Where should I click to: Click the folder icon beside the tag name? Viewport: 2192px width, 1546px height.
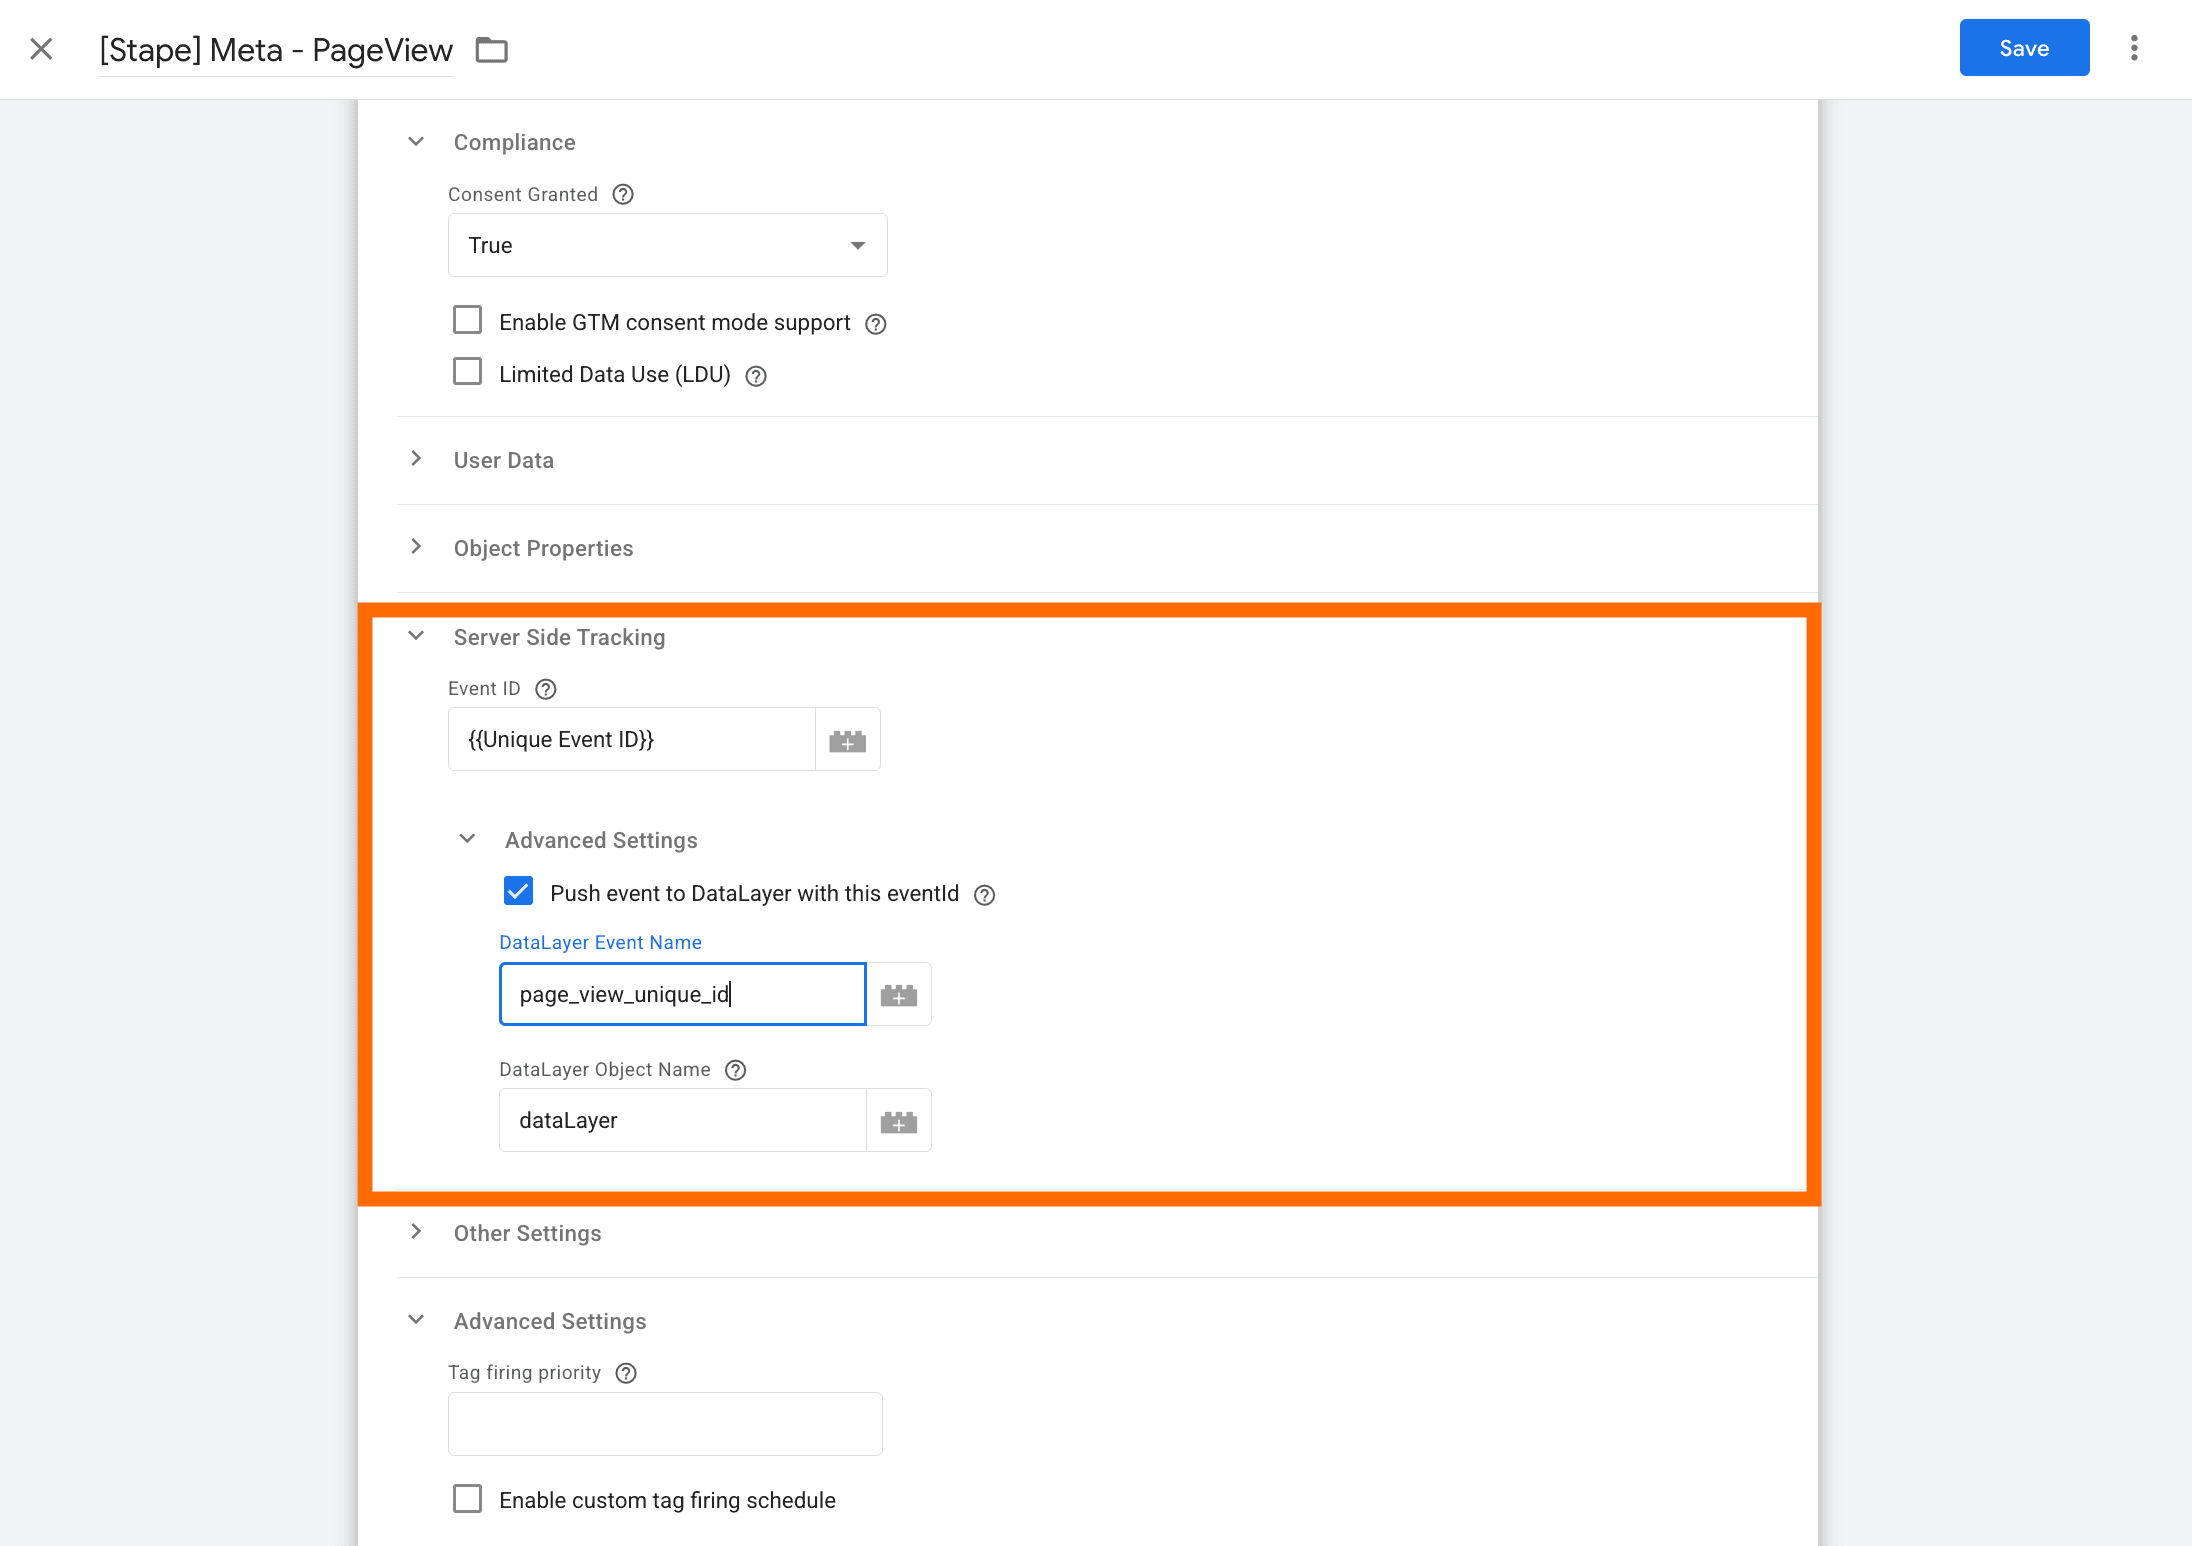pos(491,49)
